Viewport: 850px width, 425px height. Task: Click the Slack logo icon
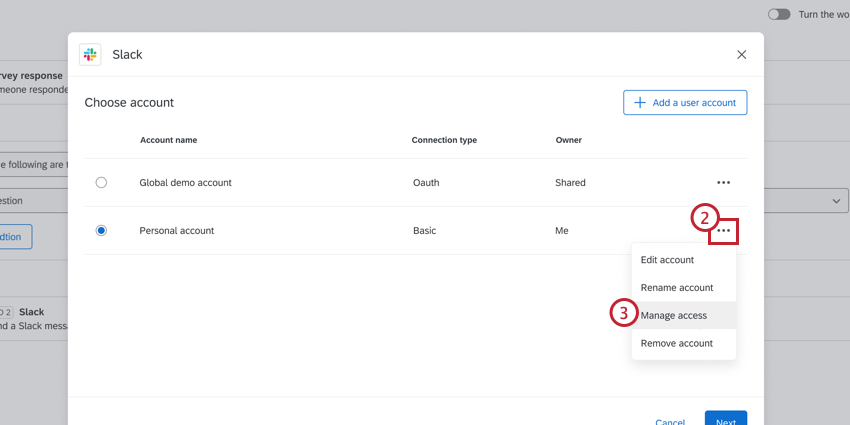[x=90, y=55]
